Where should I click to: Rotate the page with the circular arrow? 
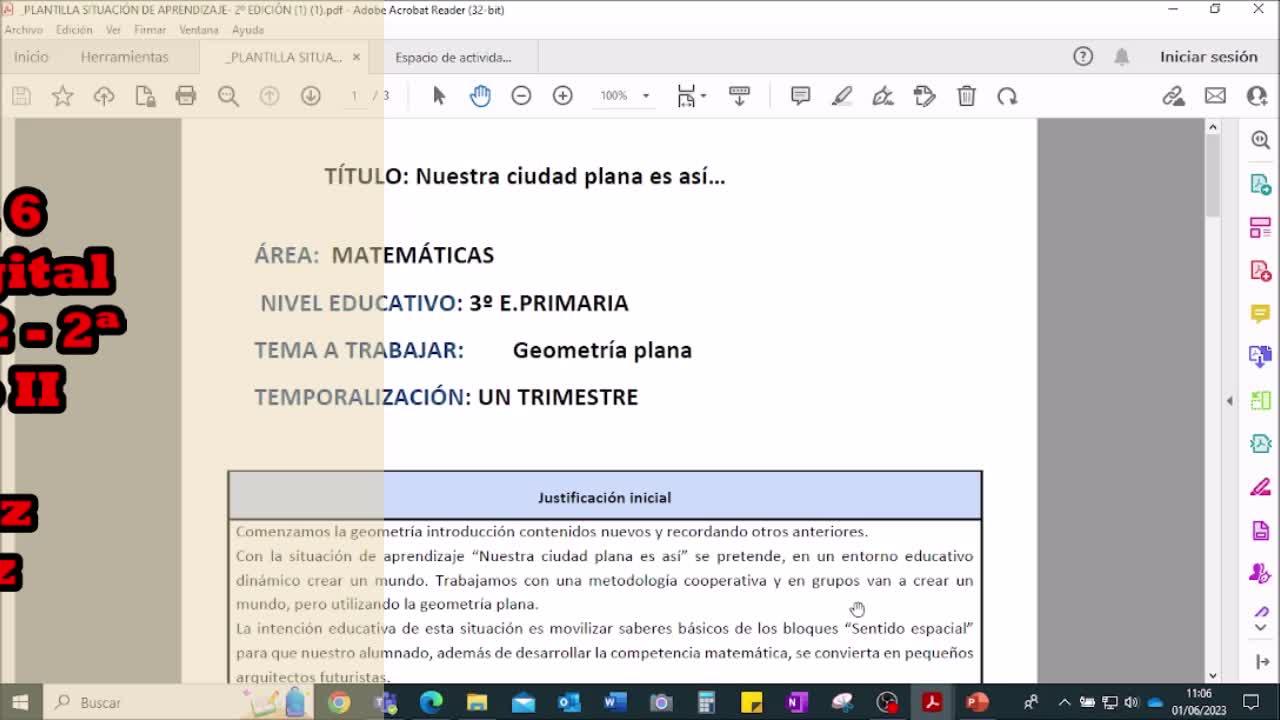pos(1007,96)
